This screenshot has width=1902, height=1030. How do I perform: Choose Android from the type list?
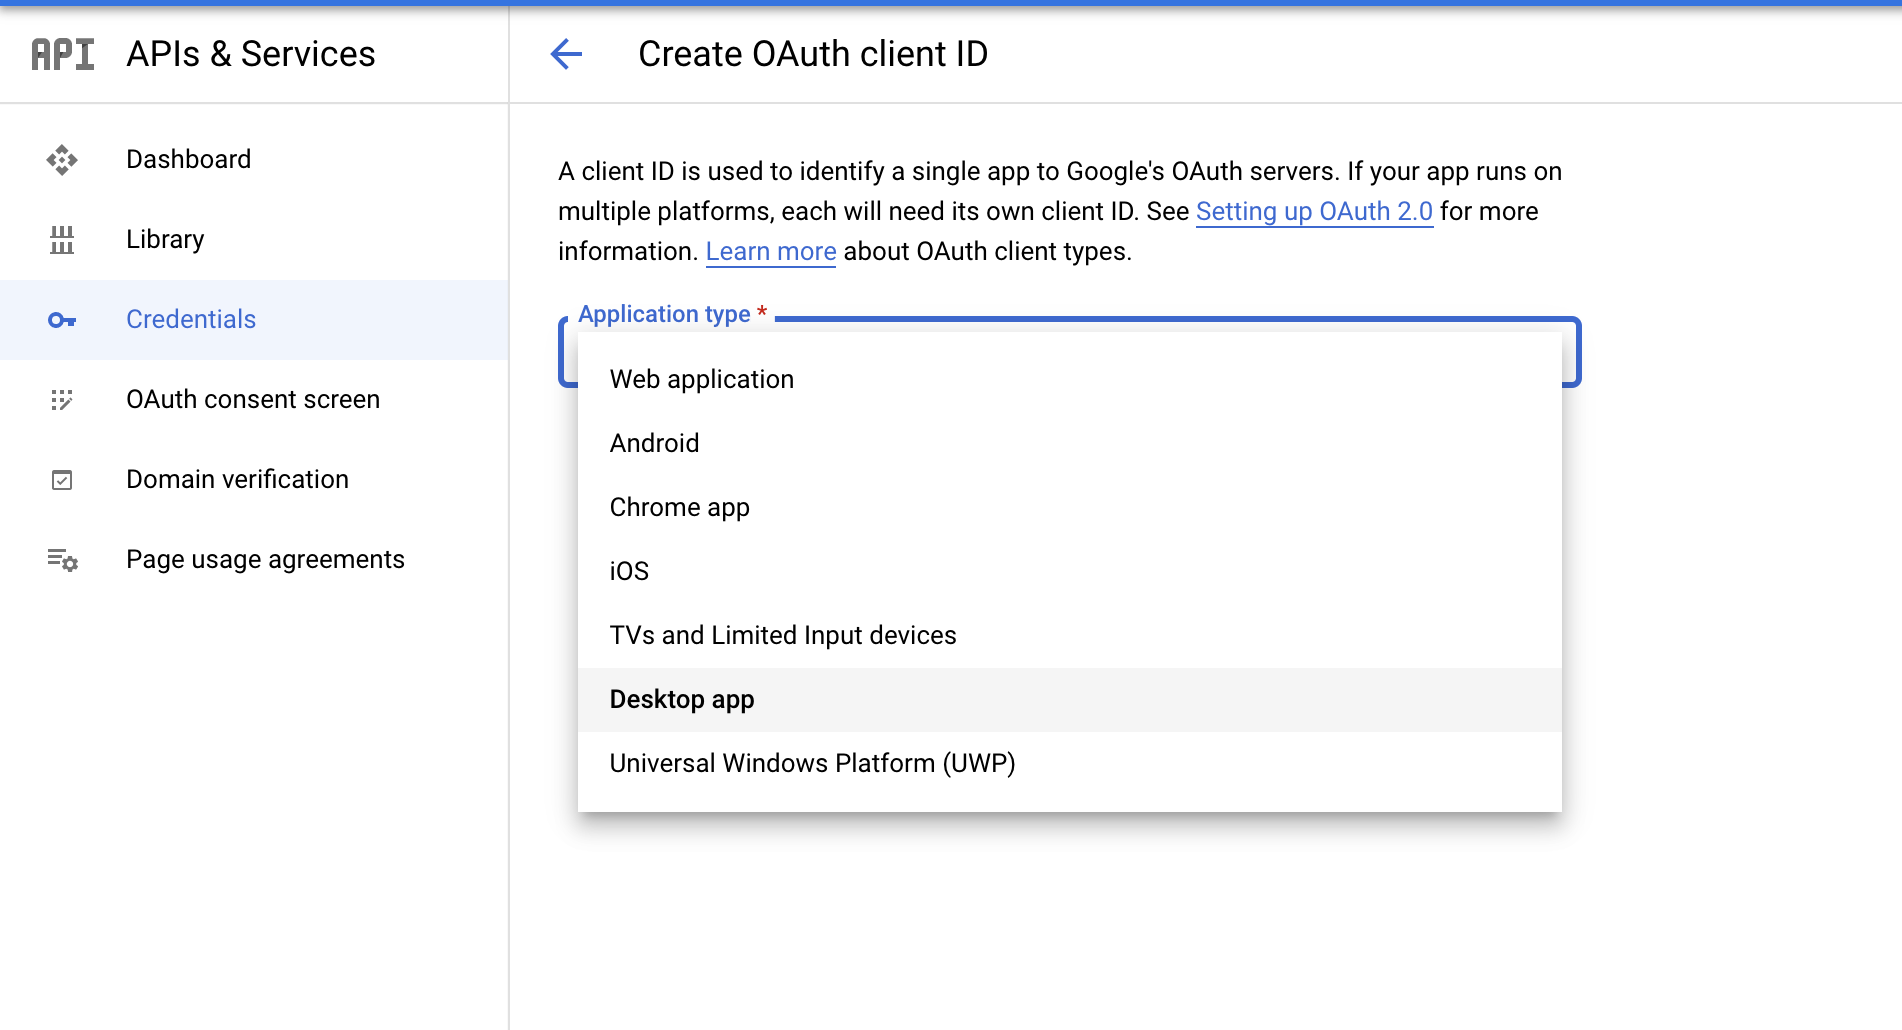pyautogui.click(x=1070, y=444)
